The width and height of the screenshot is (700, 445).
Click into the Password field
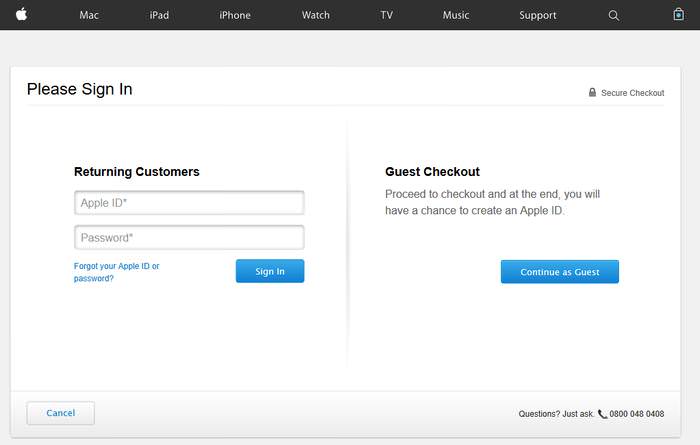pyautogui.click(x=189, y=237)
